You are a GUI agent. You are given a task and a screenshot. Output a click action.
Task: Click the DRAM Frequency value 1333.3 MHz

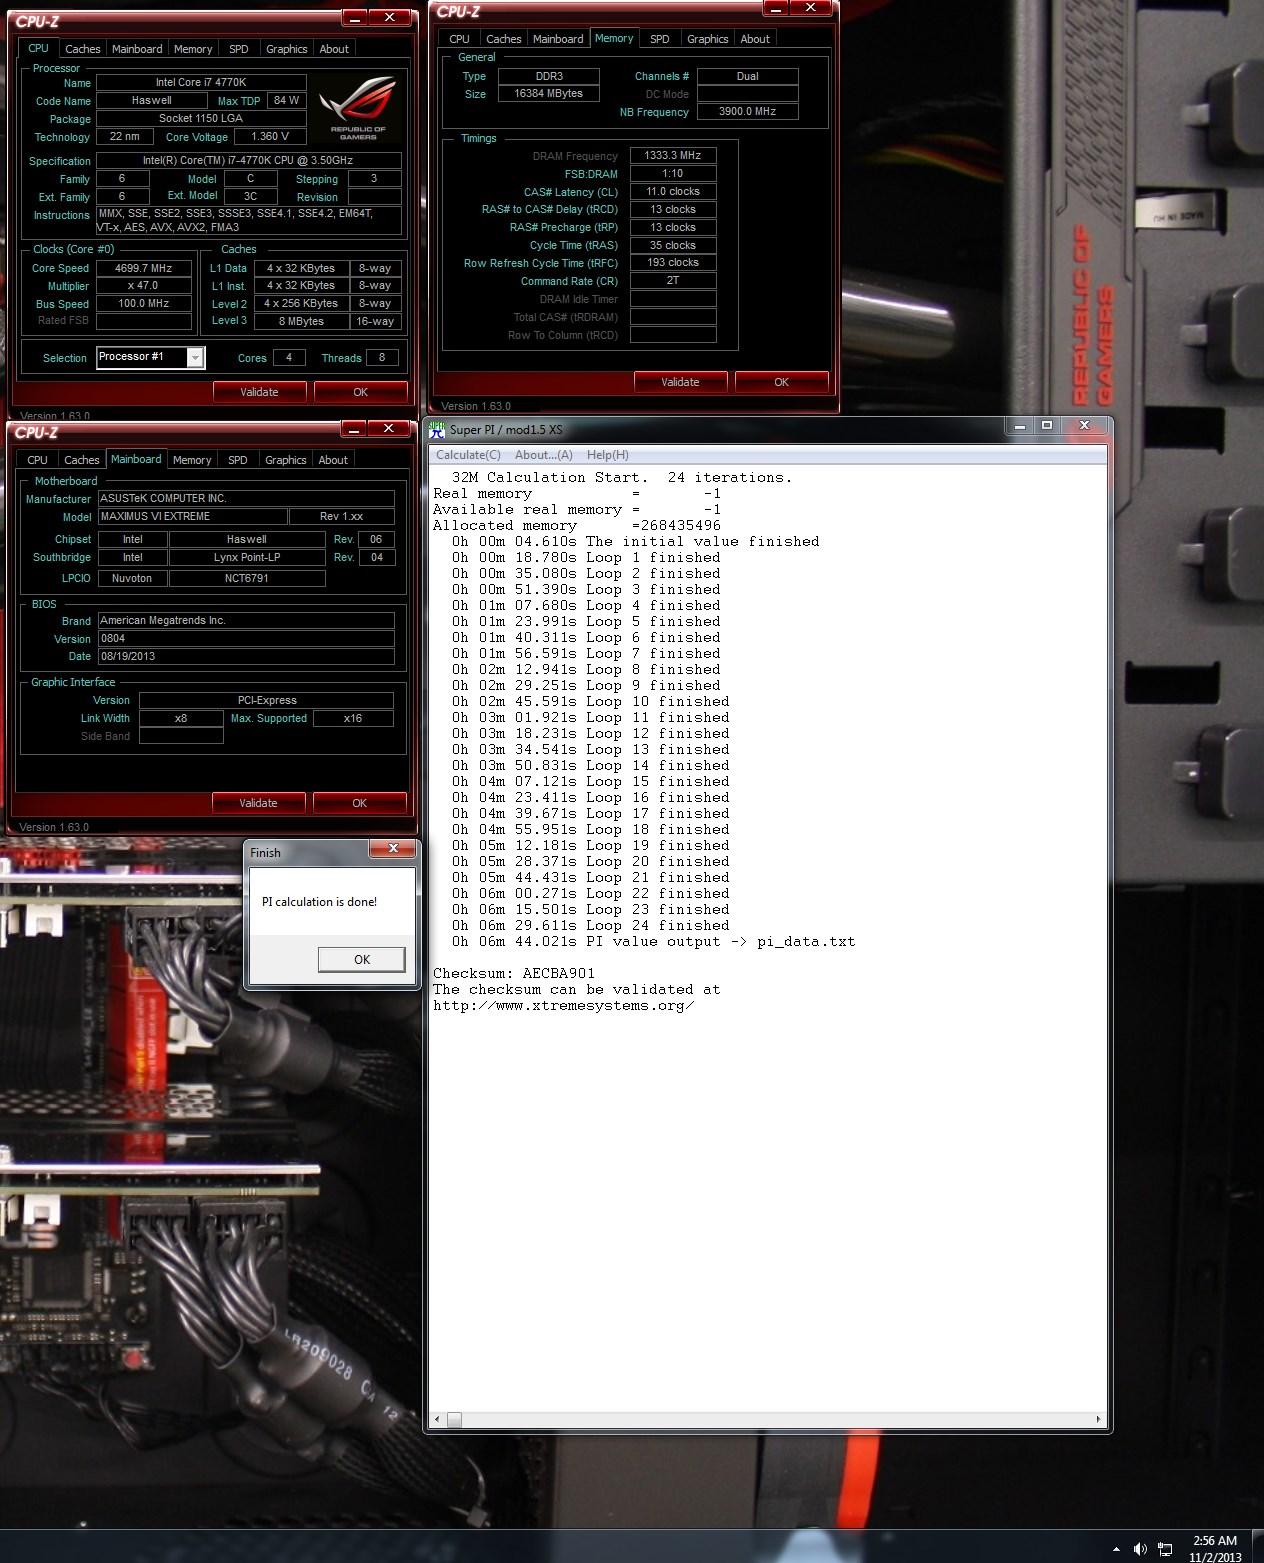tap(673, 155)
